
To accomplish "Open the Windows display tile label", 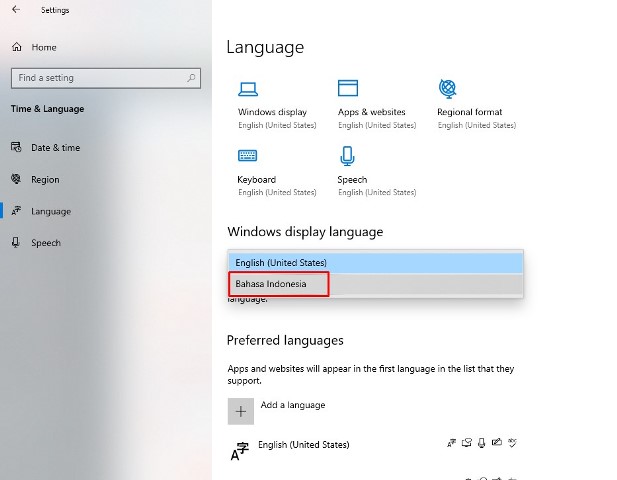I will pyautogui.click(x=272, y=112).
